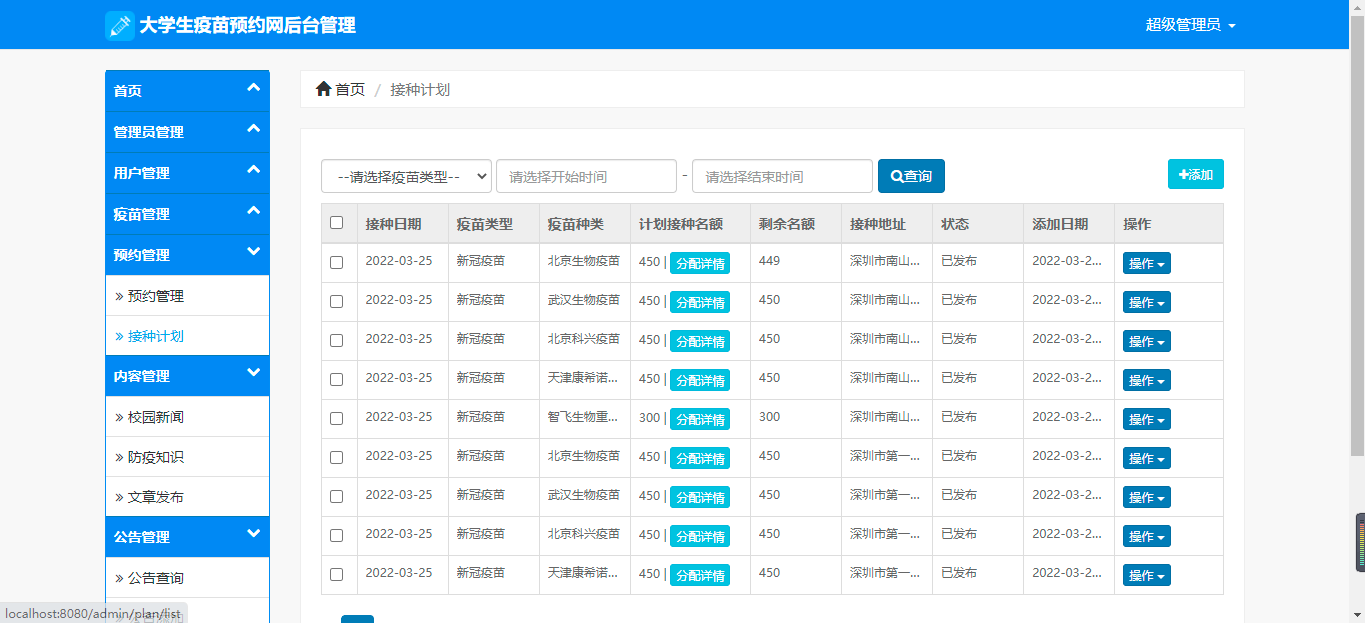
Task: Open the 校园新闻 menu item
Action: 187,417
